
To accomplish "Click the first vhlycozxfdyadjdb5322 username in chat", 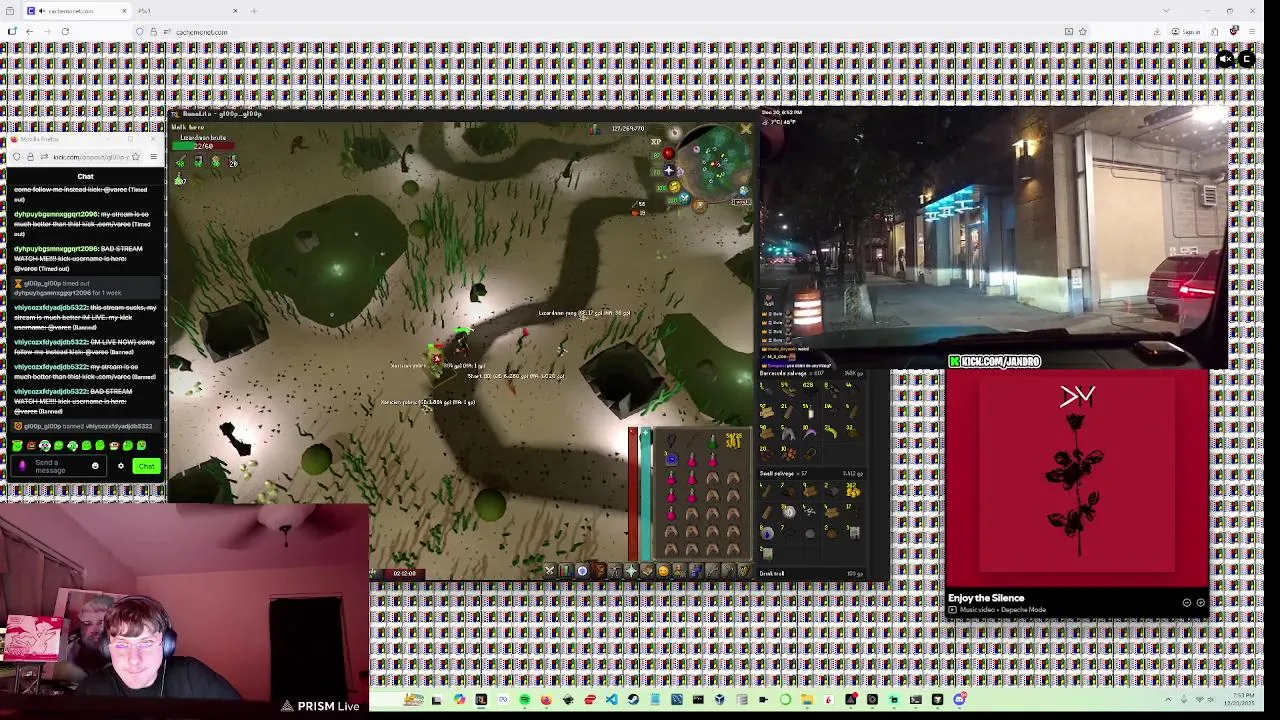I will 51,308.
